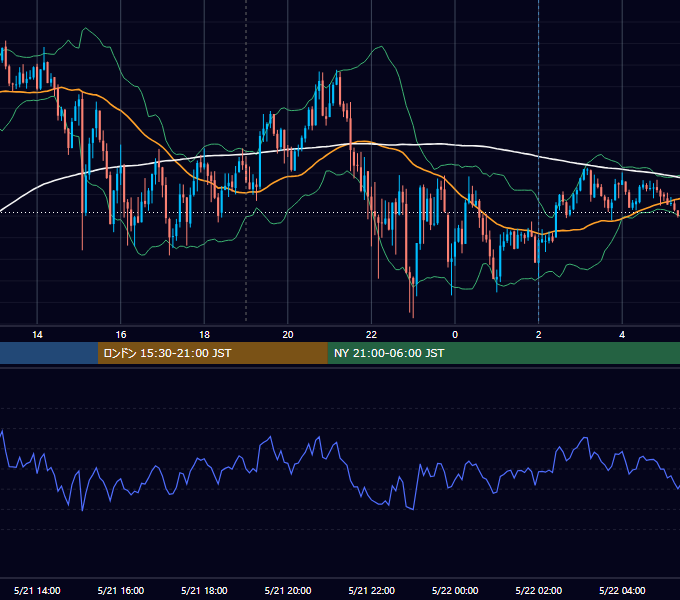Click the 5/22 02:00 date label
The image size is (680, 600).
(539, 590)
